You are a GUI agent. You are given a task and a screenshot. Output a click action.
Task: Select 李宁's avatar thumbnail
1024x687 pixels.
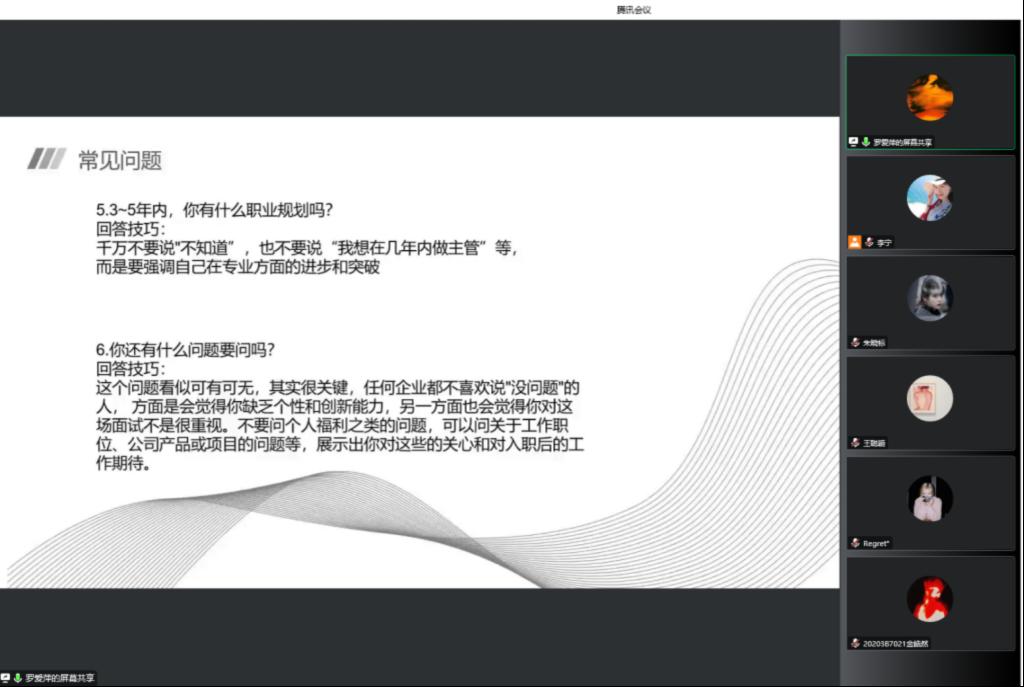point(929,198)
